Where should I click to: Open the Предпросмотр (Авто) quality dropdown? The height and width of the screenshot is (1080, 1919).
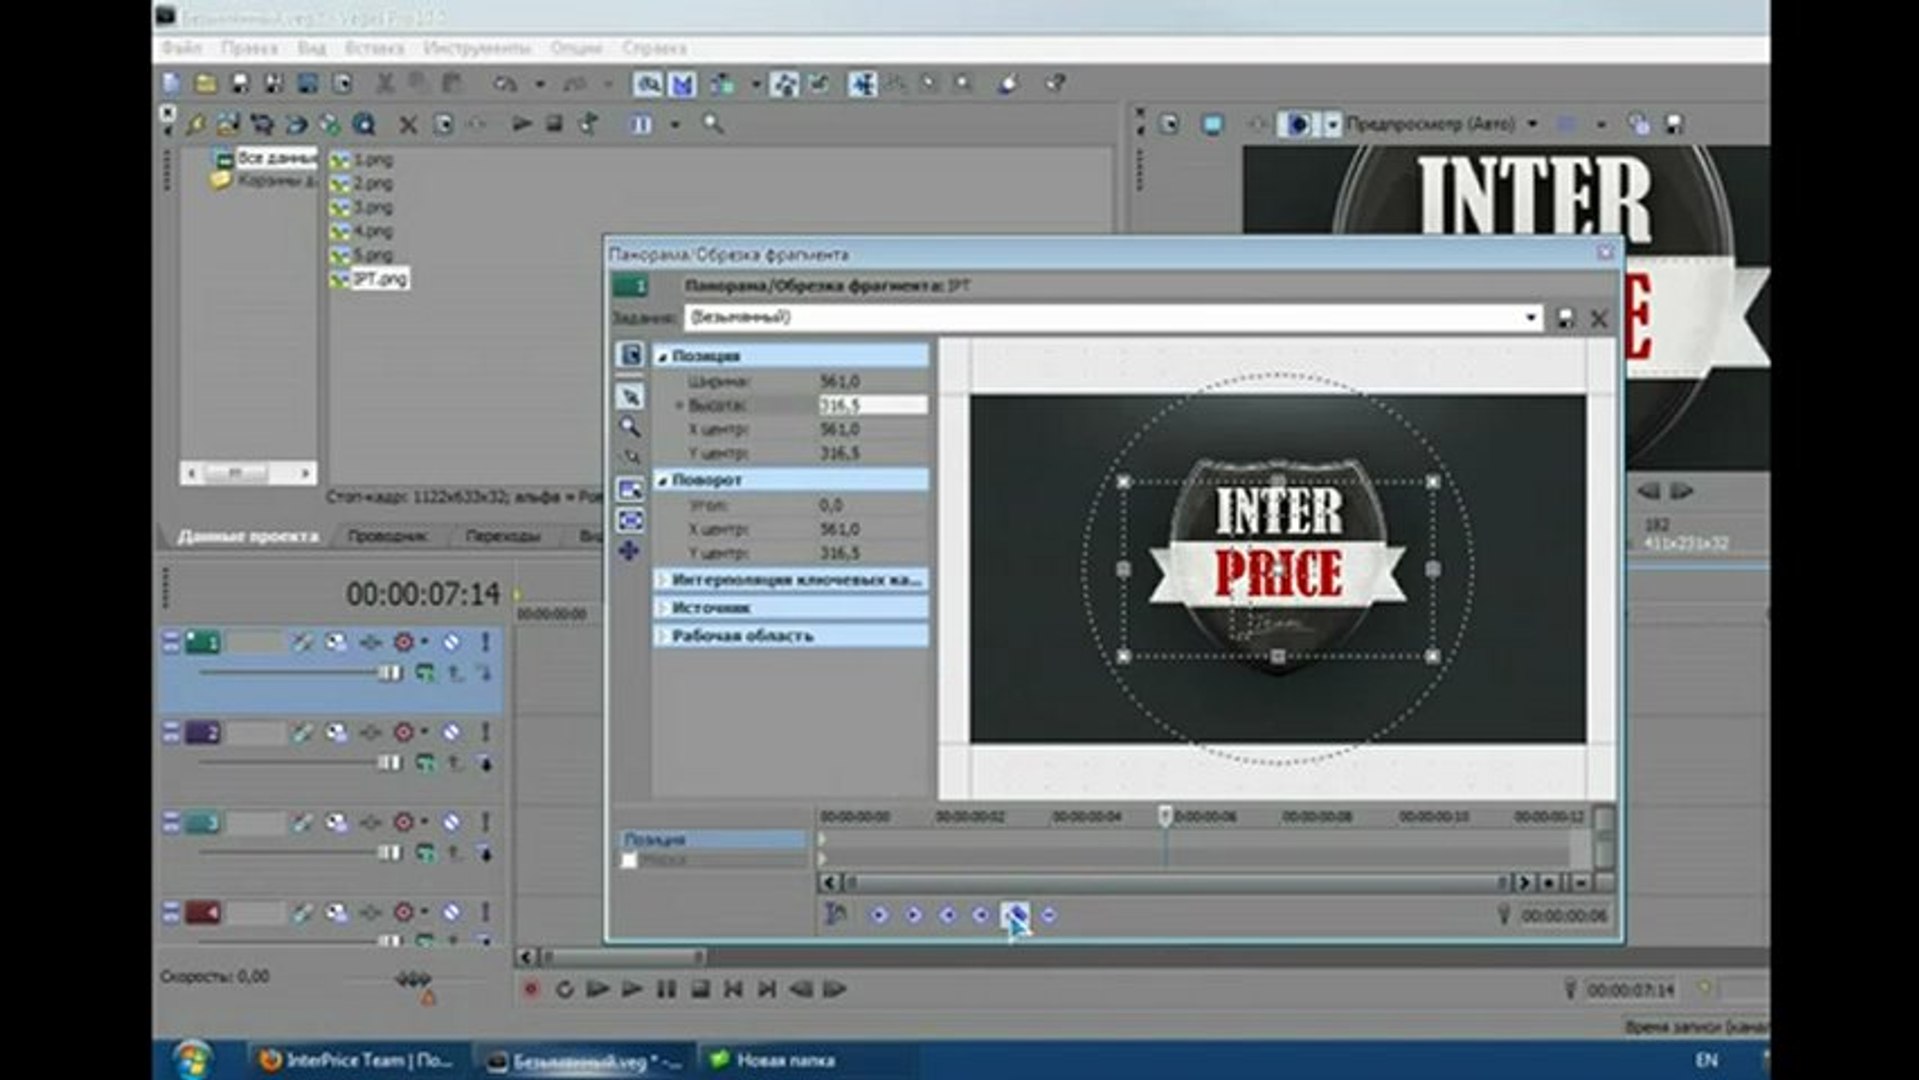click(1532, 124)
